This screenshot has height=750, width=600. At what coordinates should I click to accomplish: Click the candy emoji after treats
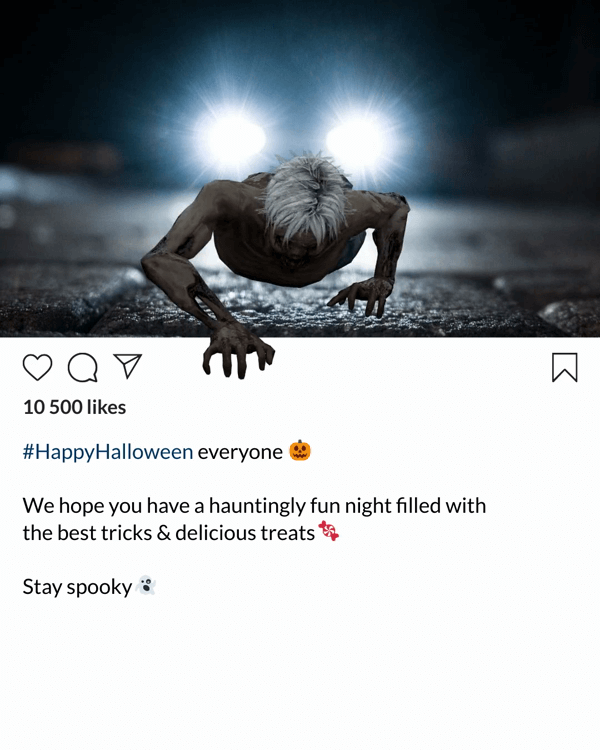329,530
